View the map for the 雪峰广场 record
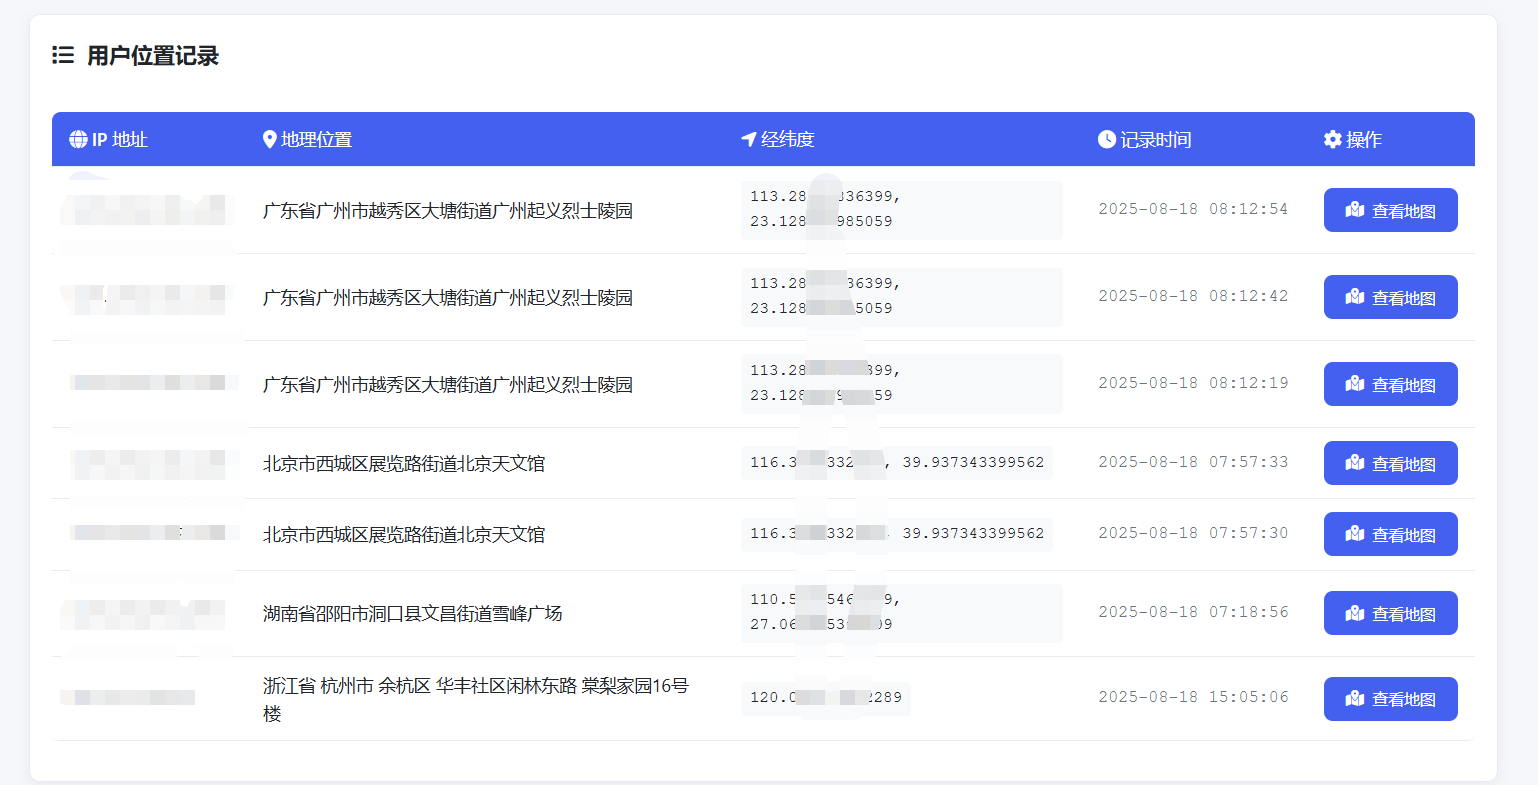Screen dimensions: 1538x785 click(1390, 613)
